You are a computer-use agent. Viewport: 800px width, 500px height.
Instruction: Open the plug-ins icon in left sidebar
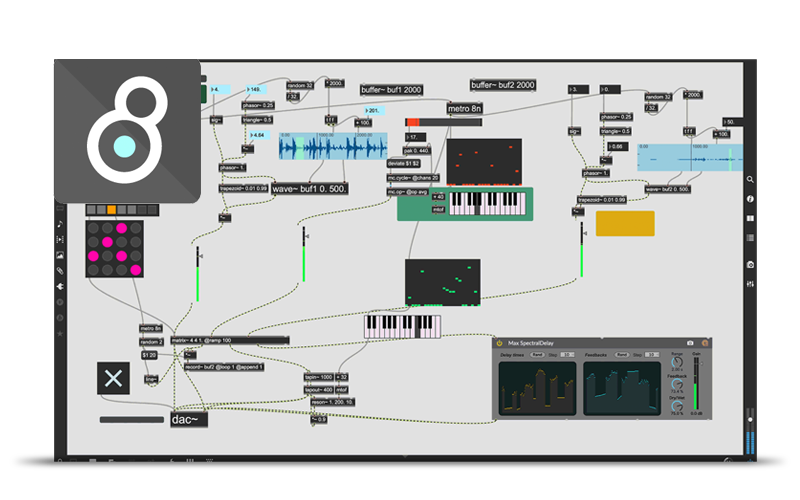60,287
